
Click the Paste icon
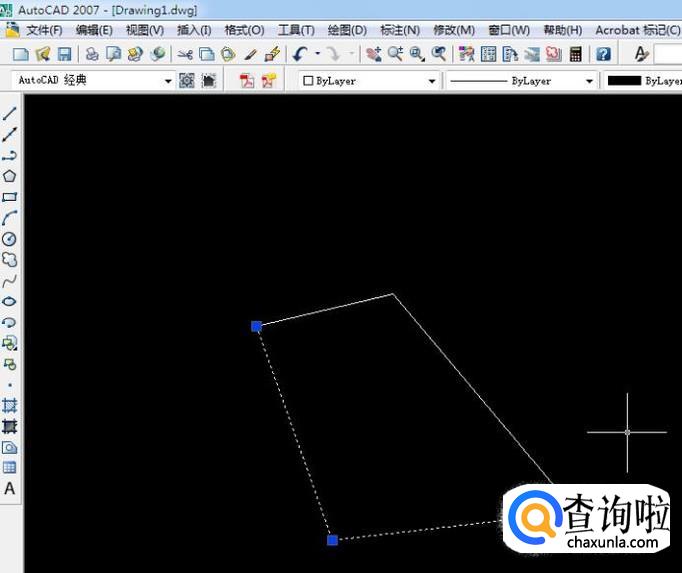(x=228, y=54)
